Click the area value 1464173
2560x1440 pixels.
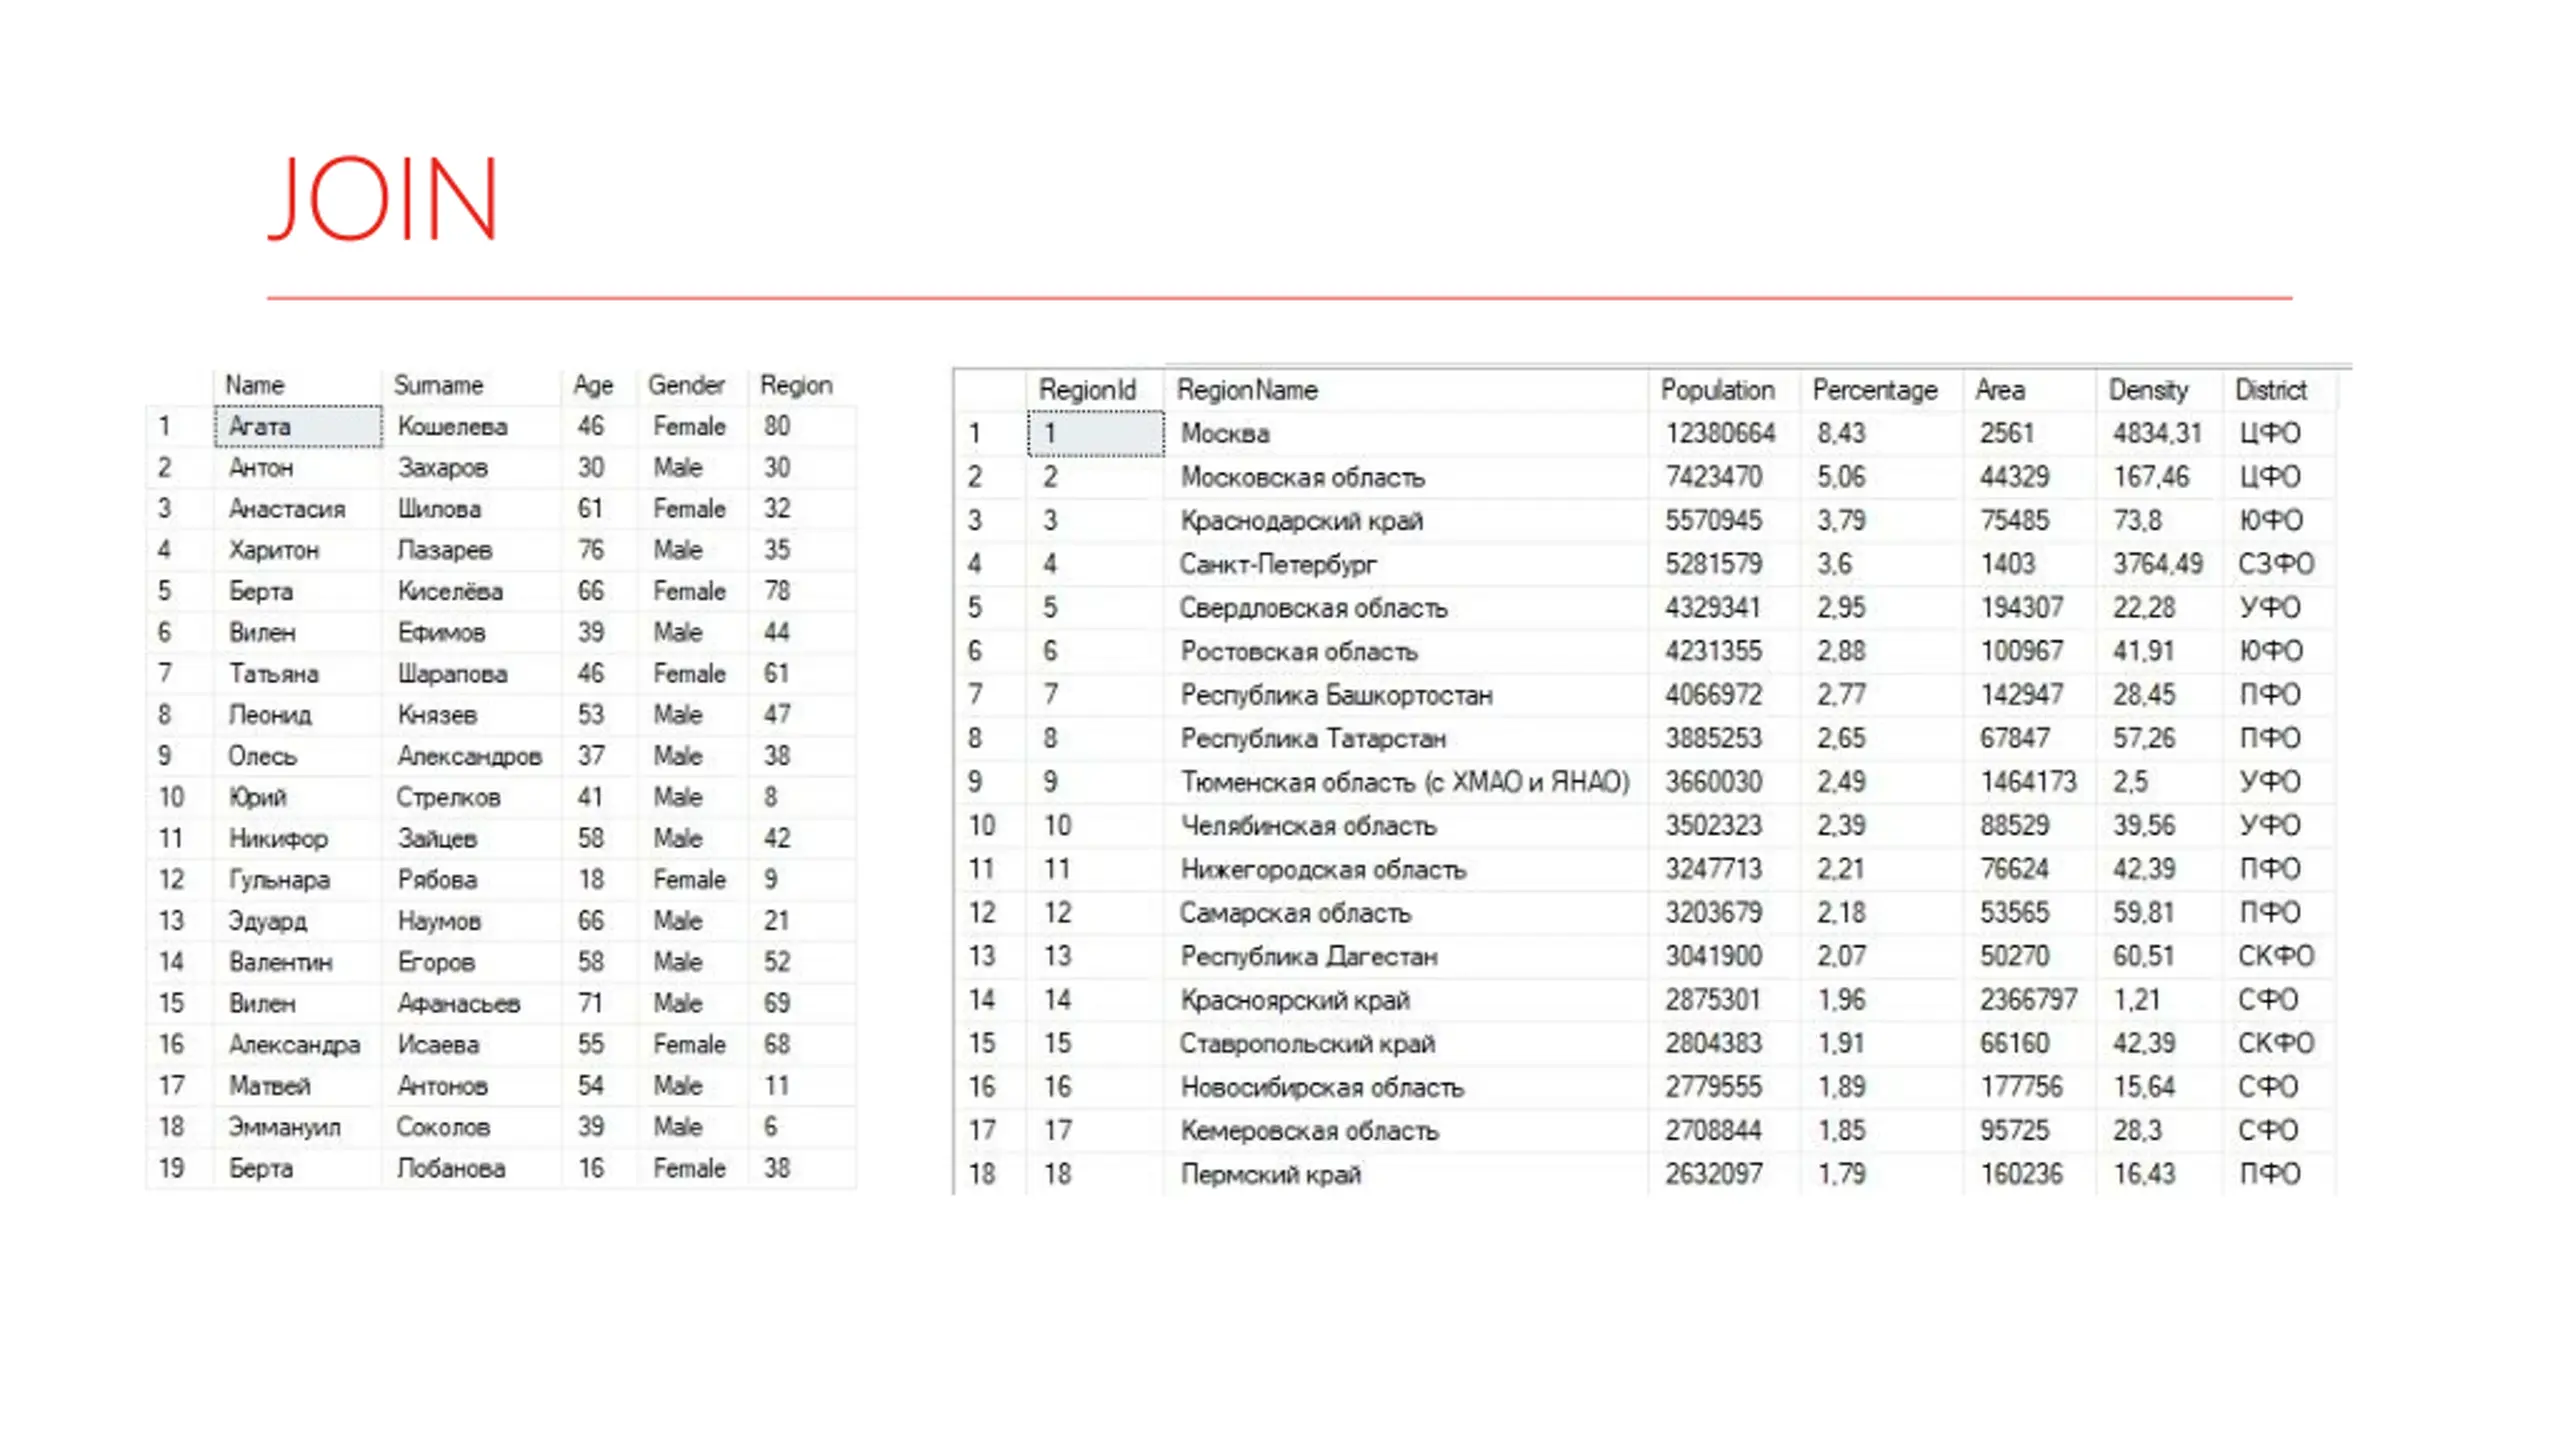[x=2028, y=782]
